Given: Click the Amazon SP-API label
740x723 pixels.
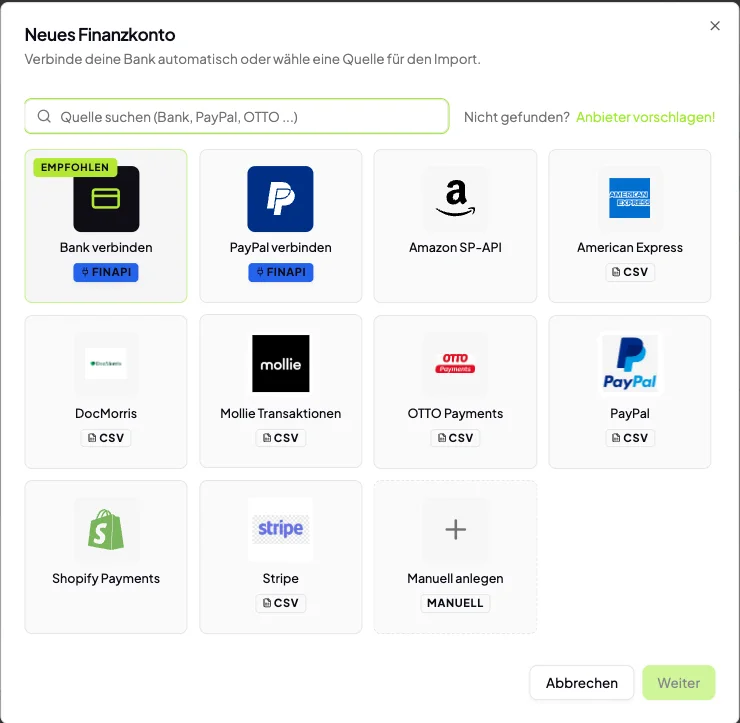Looking at the screenshot, I should tap(455, 248).
